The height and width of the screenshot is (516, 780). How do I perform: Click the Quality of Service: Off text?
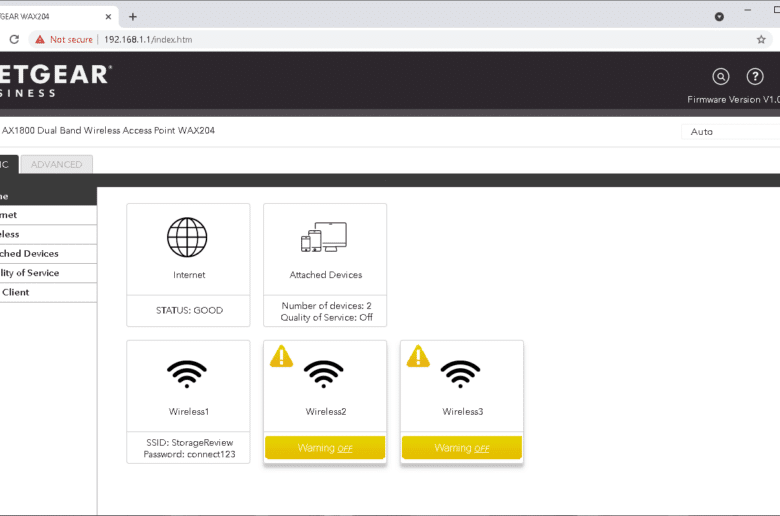326,317
